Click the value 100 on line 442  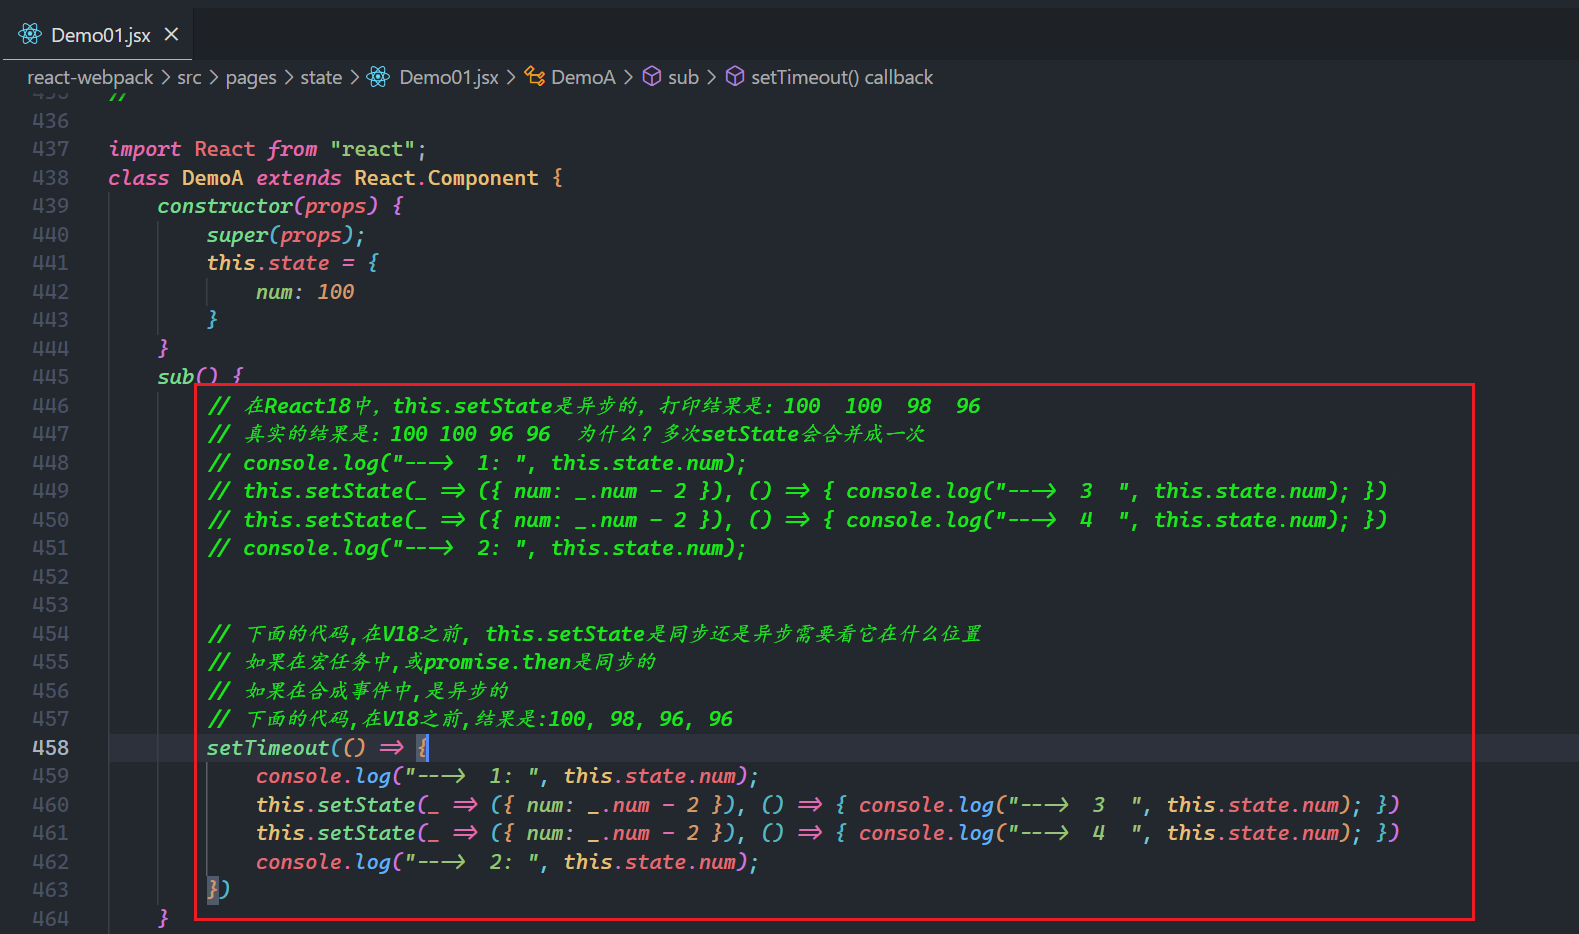pyautogui.click(x=336, y=292)
